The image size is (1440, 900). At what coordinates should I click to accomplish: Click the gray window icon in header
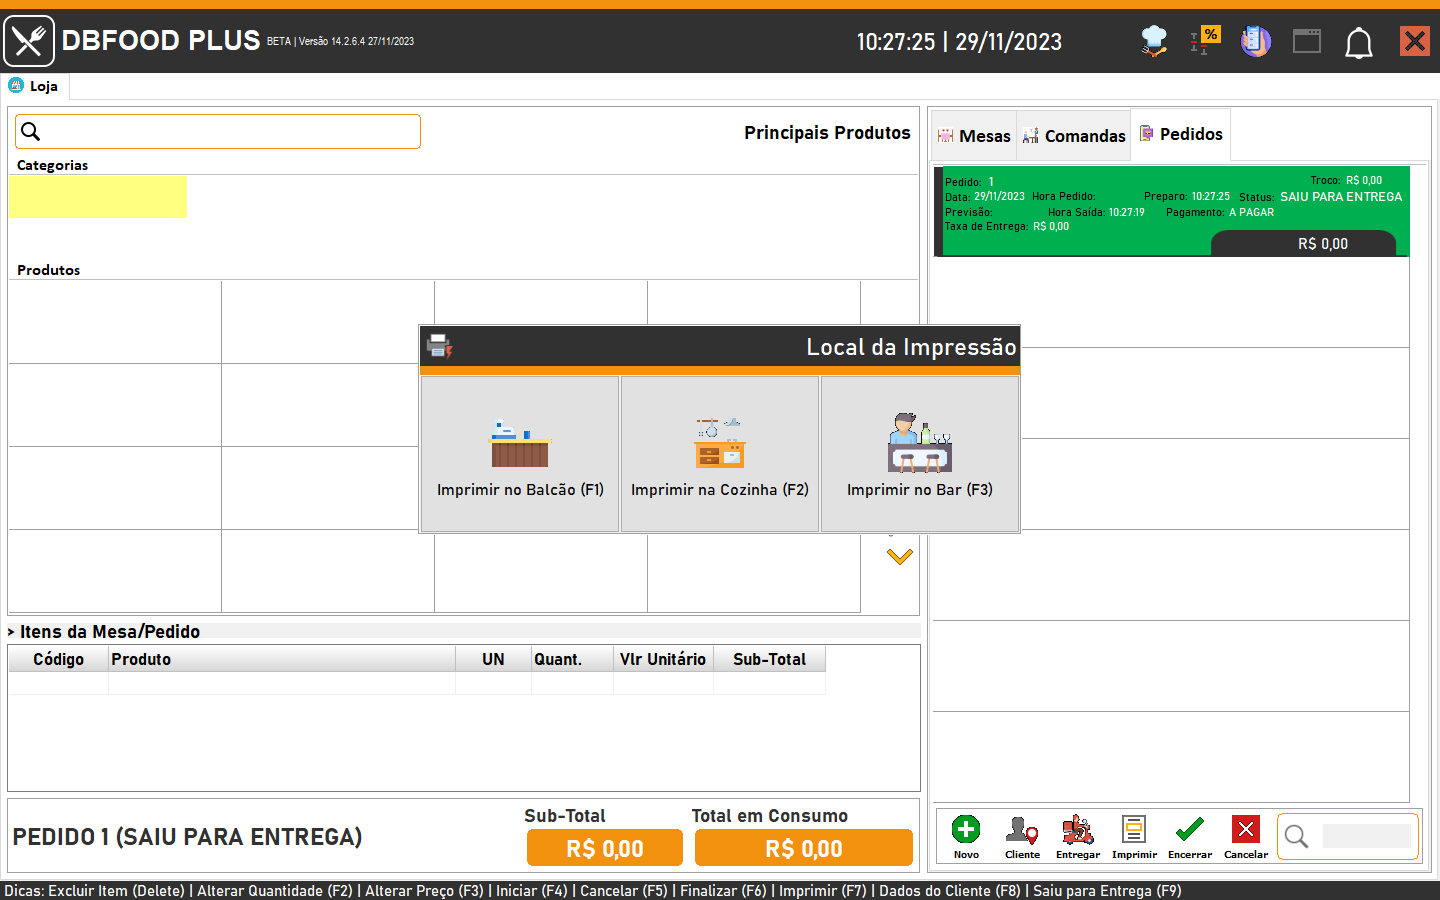tap(1307, 41)
